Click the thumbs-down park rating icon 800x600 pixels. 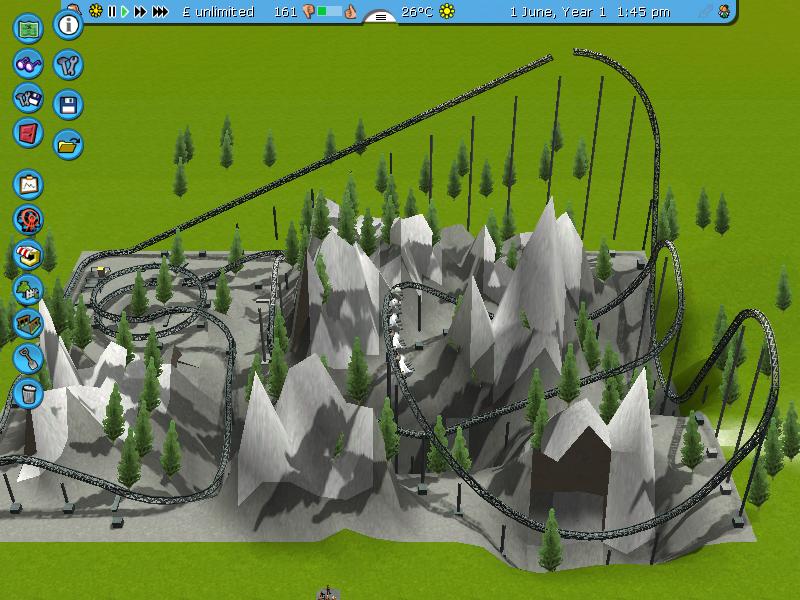click(308, 12)
